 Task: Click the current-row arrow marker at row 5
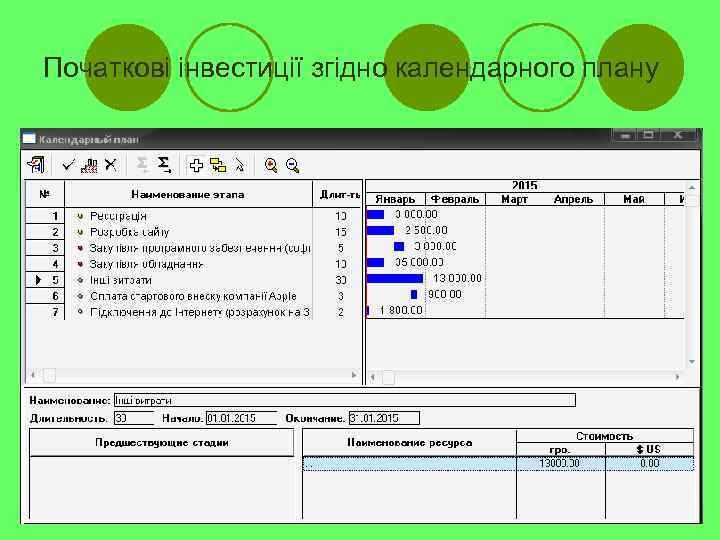click(39, 280)
